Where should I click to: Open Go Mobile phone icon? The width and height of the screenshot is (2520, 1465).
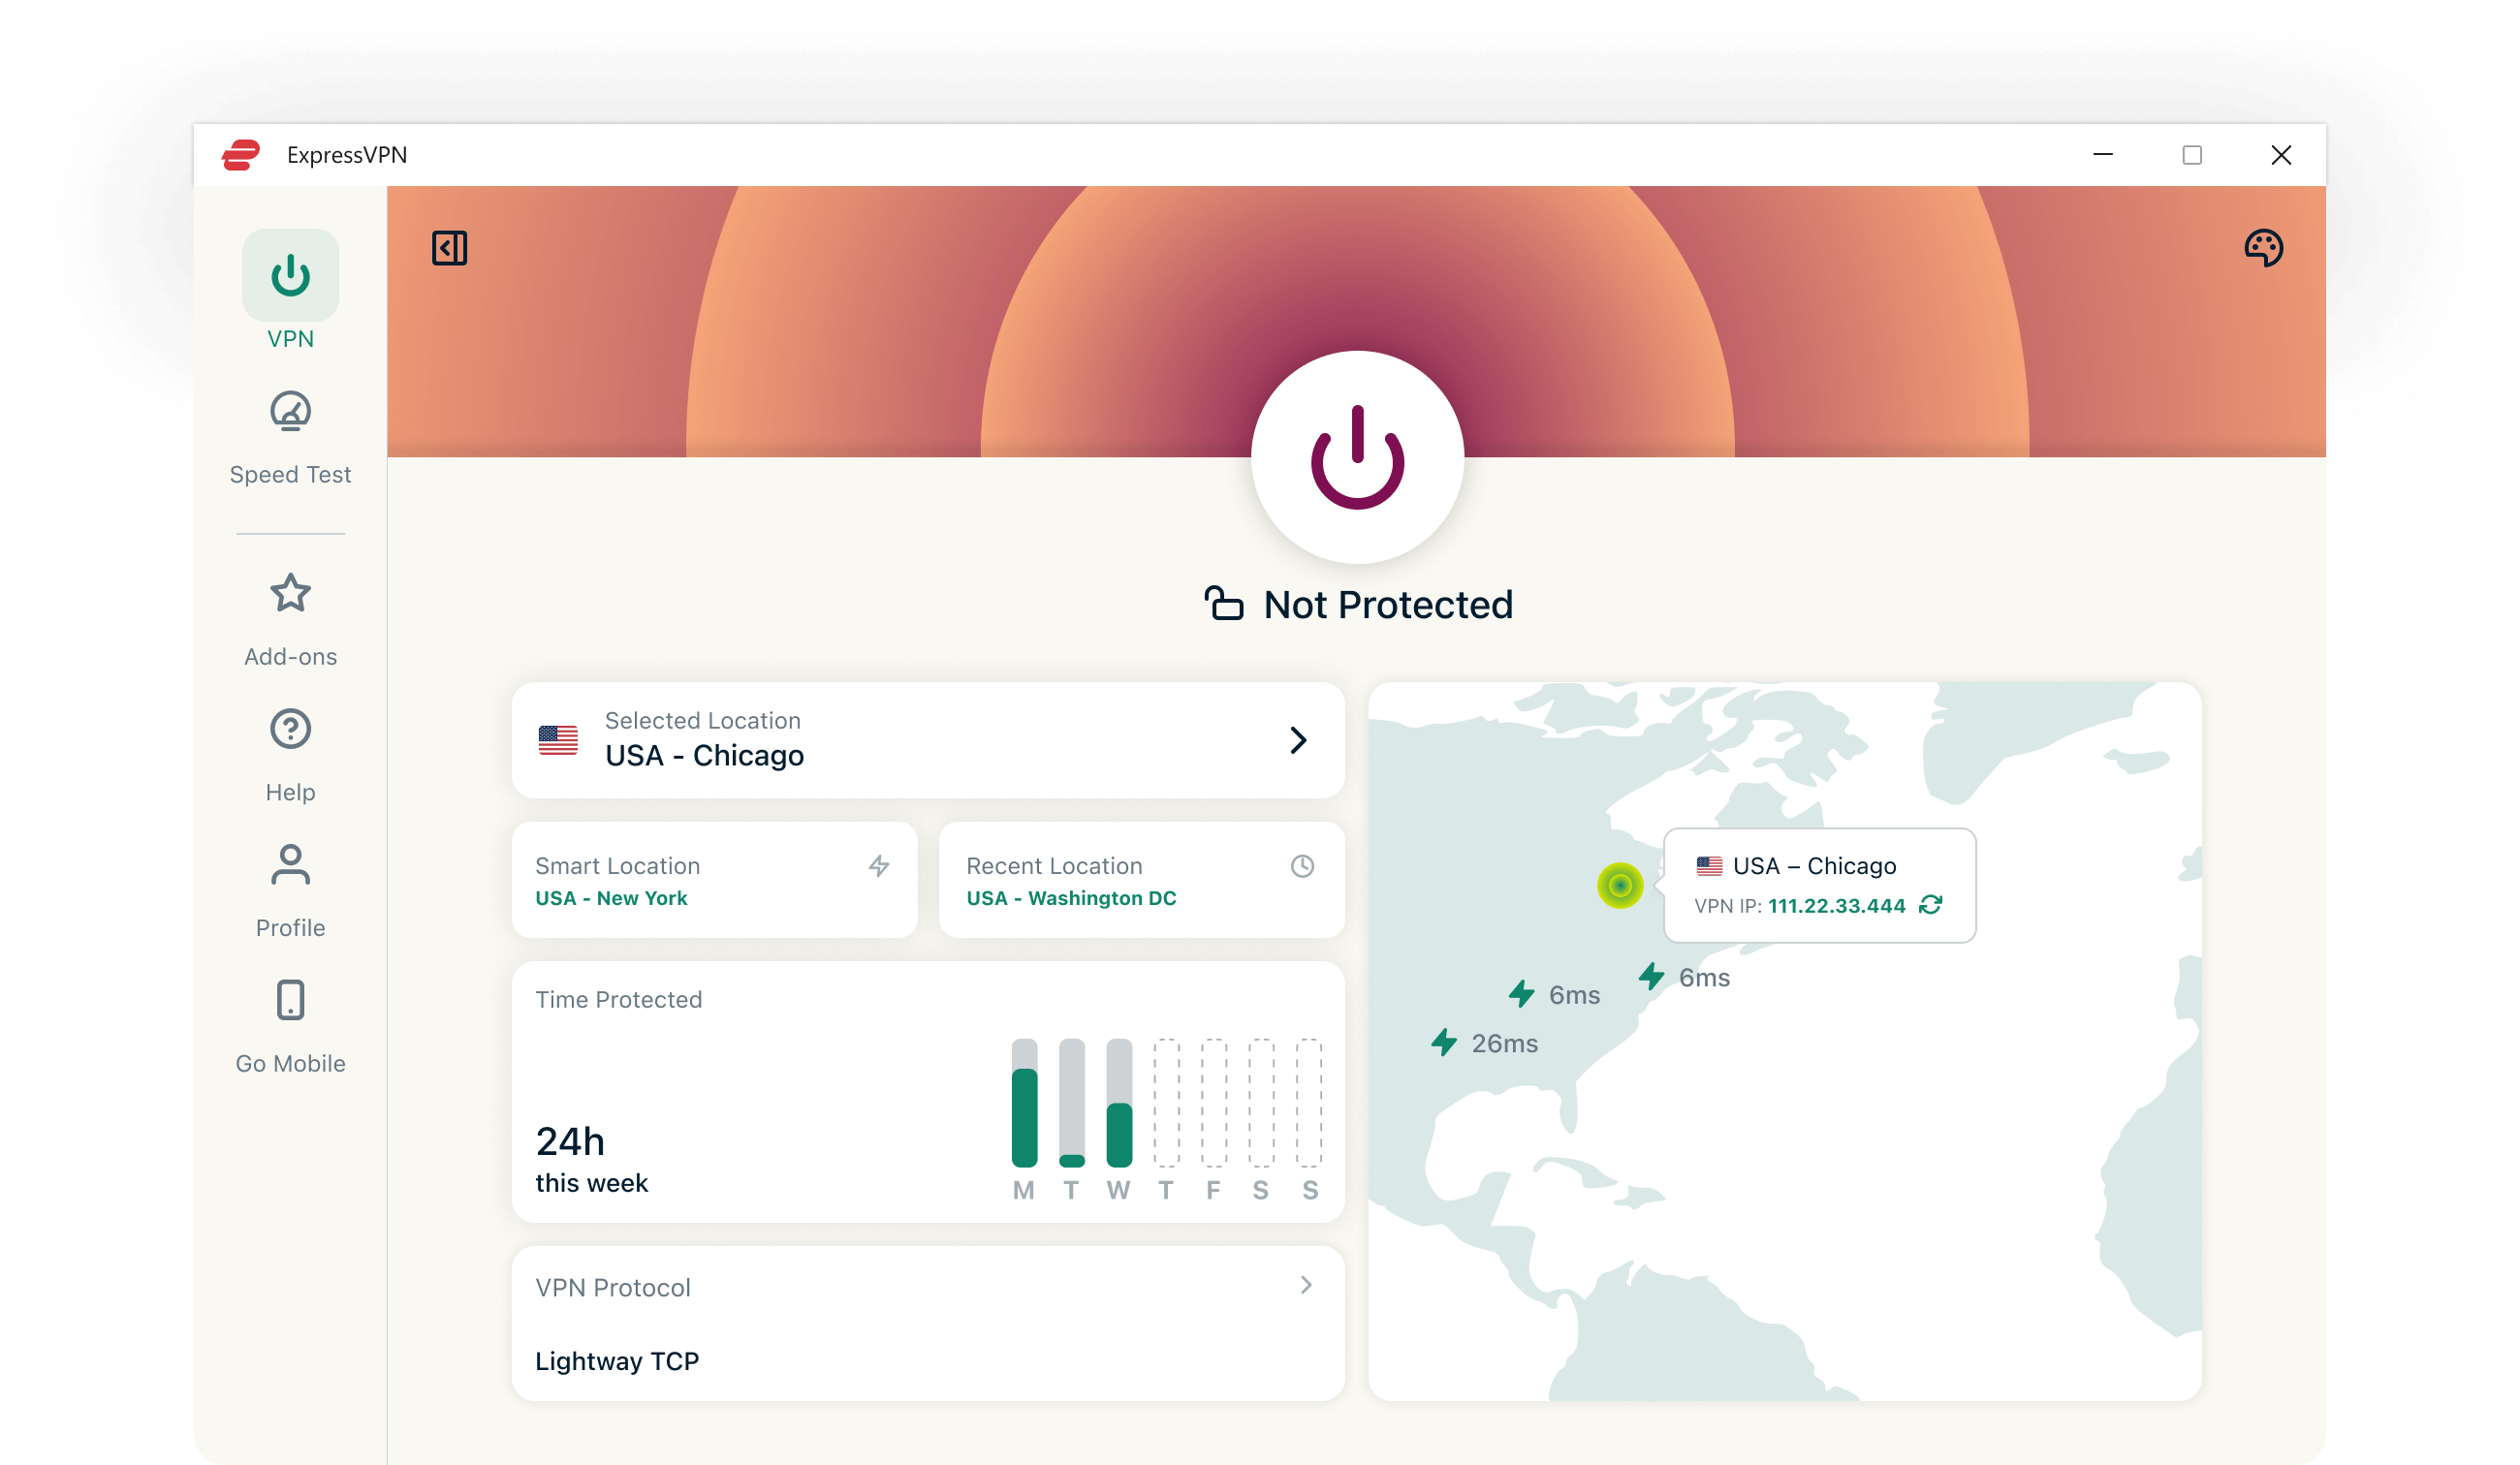tap(290, 1001)
